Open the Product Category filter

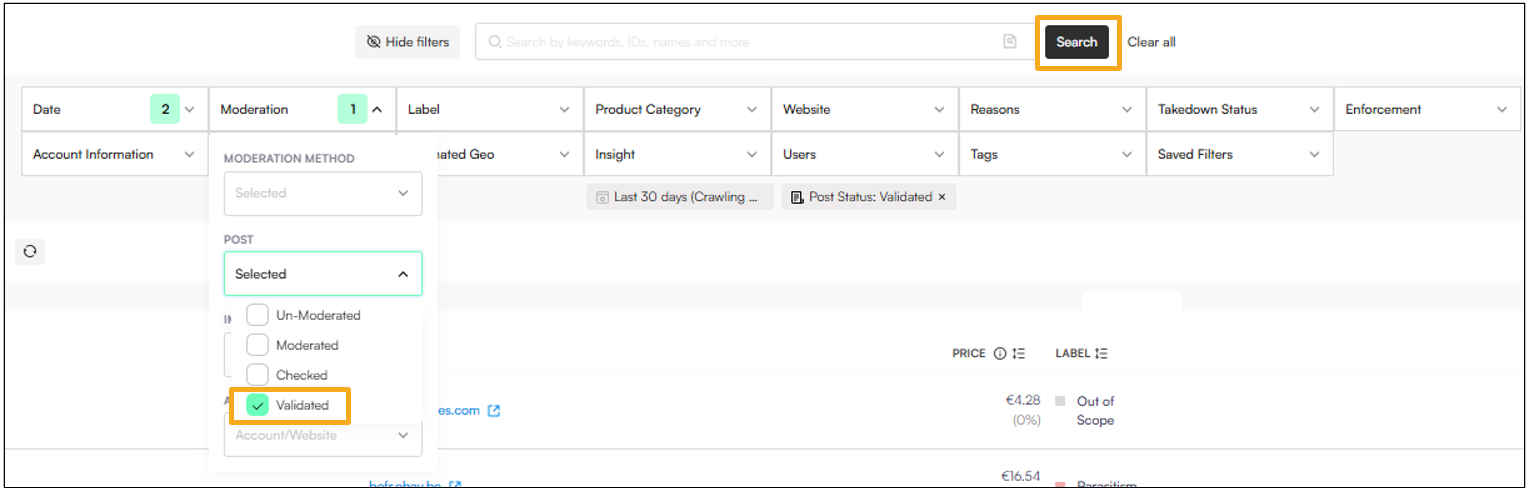tap(677, 110)
